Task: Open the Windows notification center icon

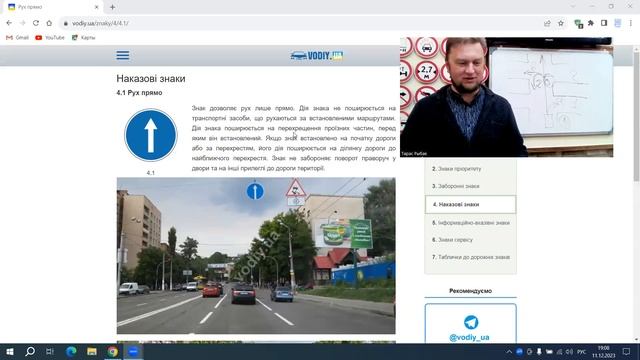Action: coord(627,351)
